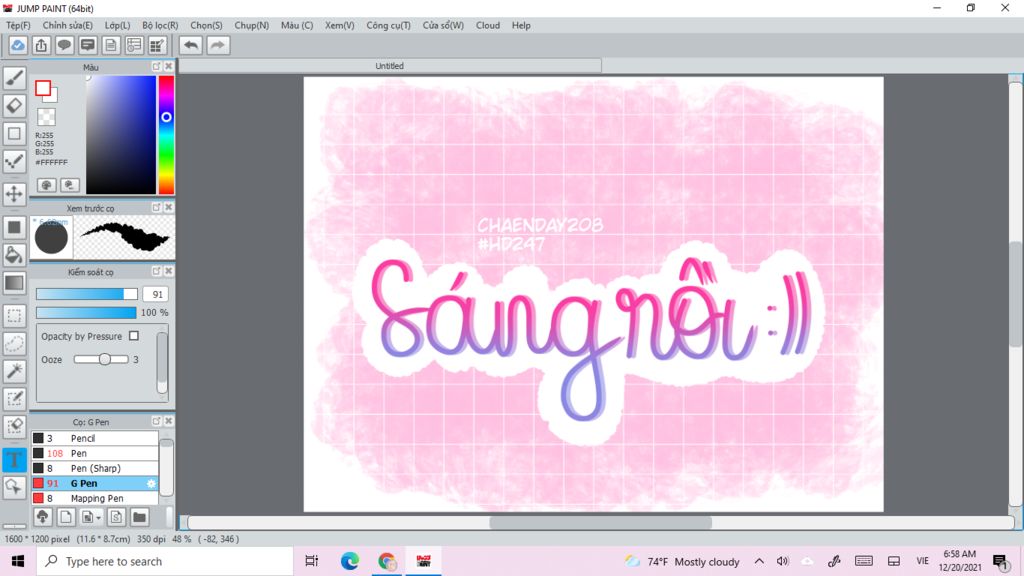This screenshot has height=576, width=1024.
Task: Select the Dot pen tool
Action: click(14, 161)
